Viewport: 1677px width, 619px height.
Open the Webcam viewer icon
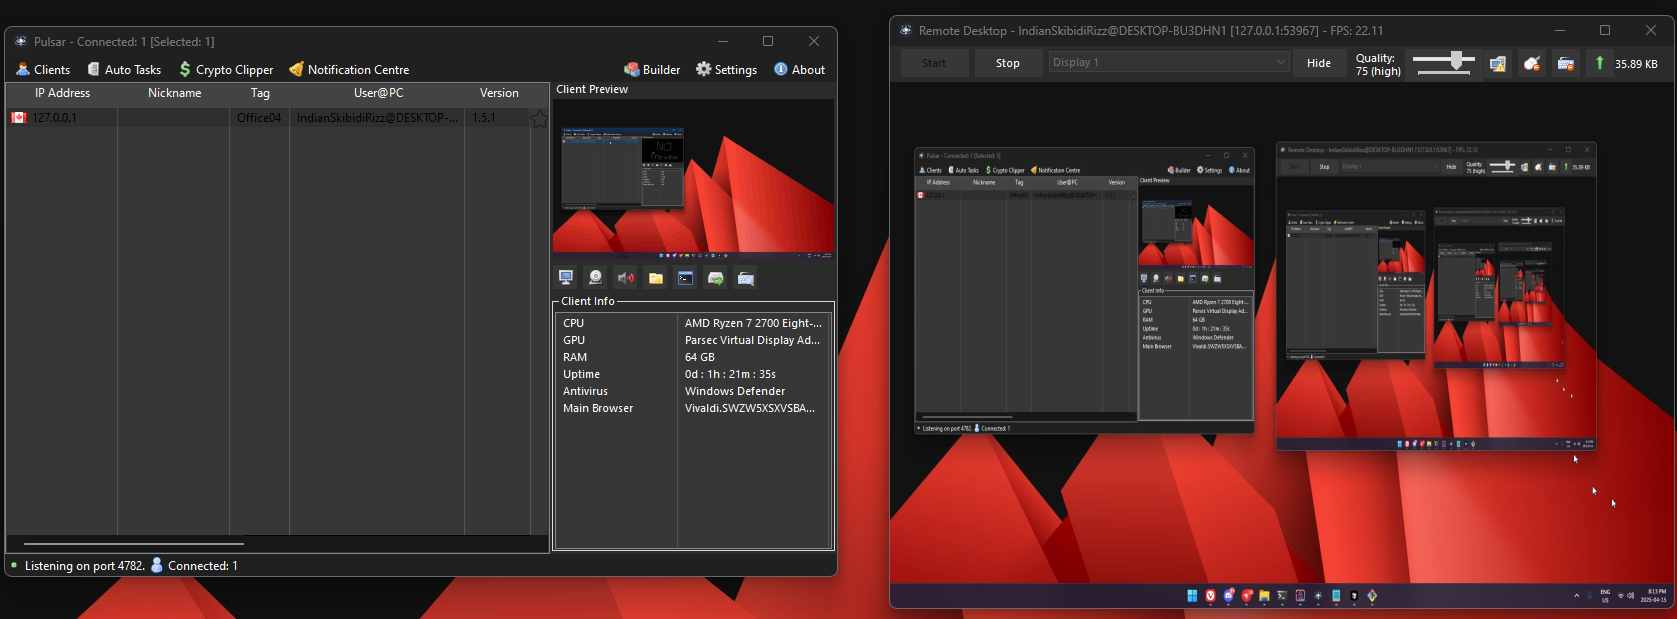click(x=596, y=278)
